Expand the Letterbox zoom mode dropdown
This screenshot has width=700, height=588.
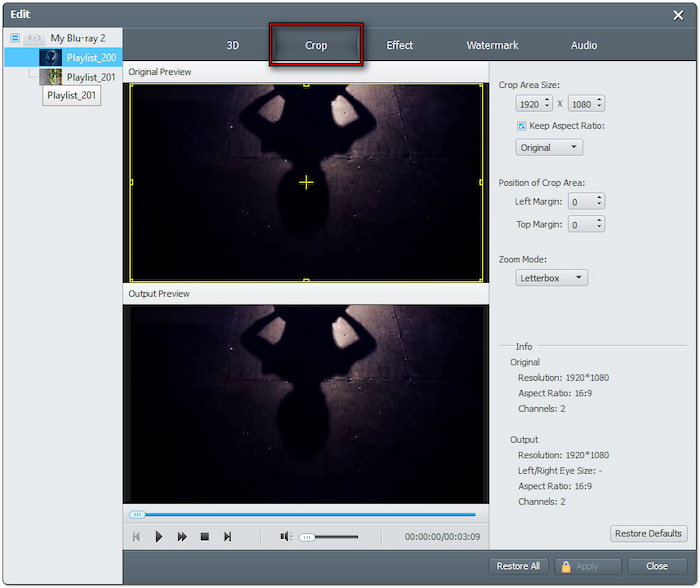551,277
